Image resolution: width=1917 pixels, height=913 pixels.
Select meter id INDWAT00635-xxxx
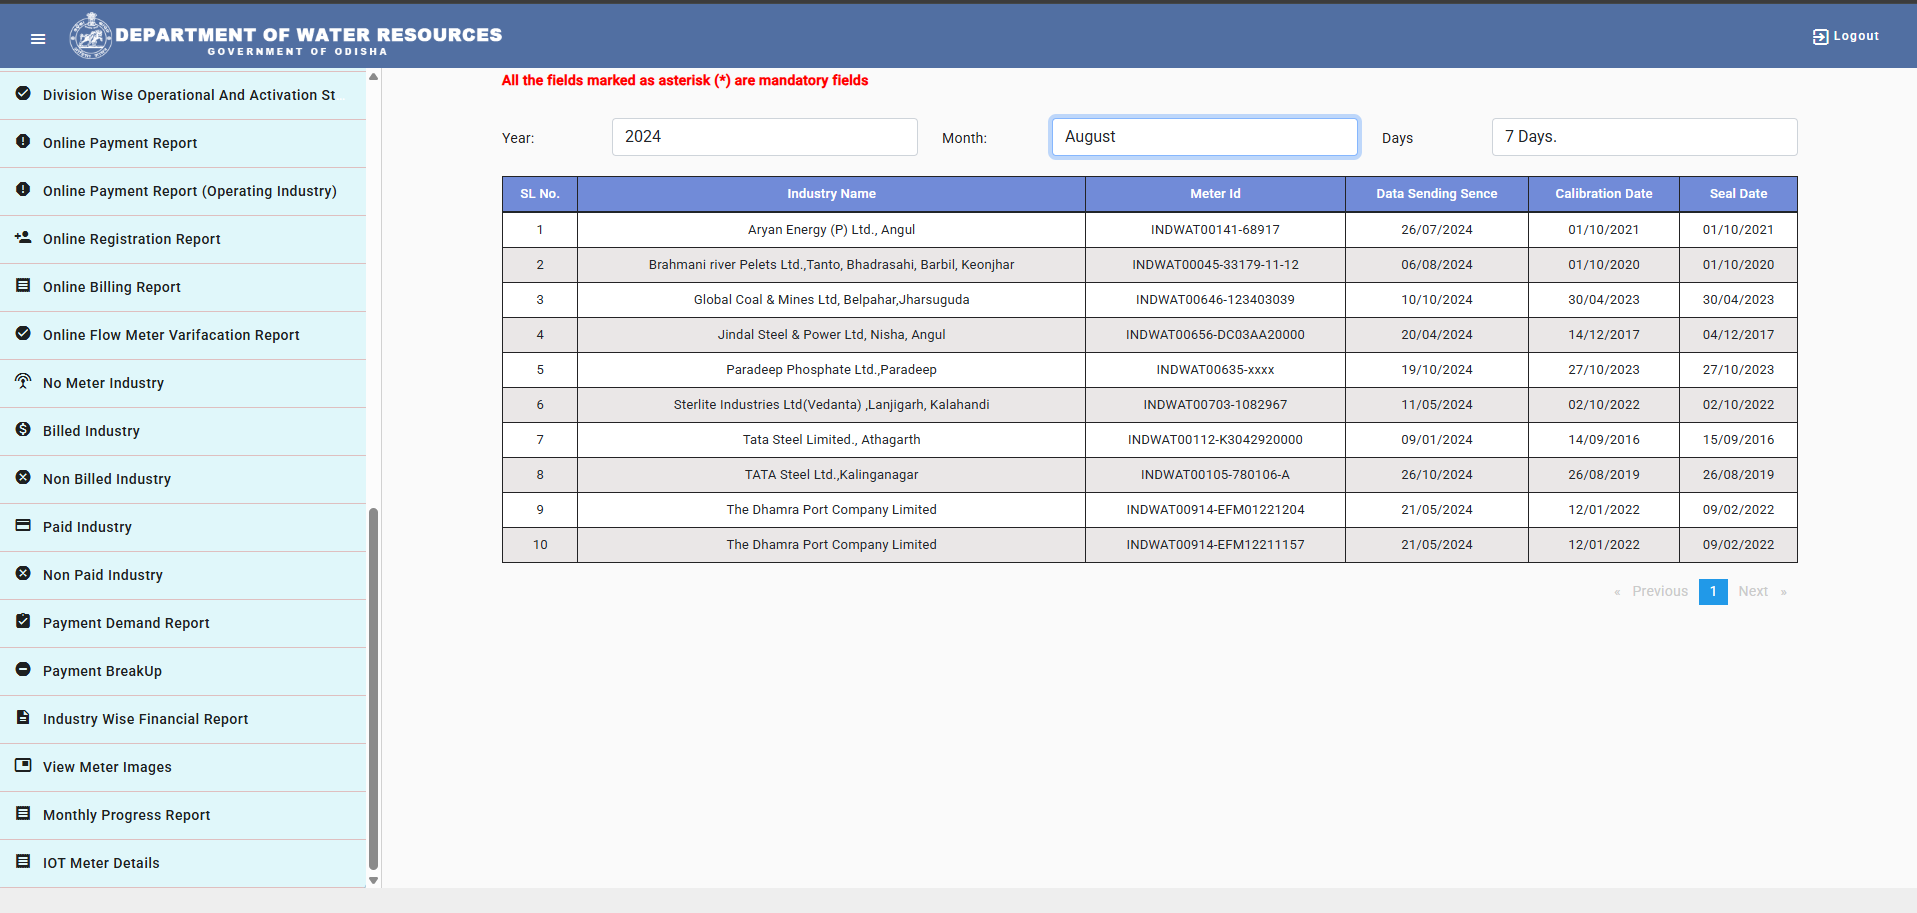click(x=1215, y=370)
